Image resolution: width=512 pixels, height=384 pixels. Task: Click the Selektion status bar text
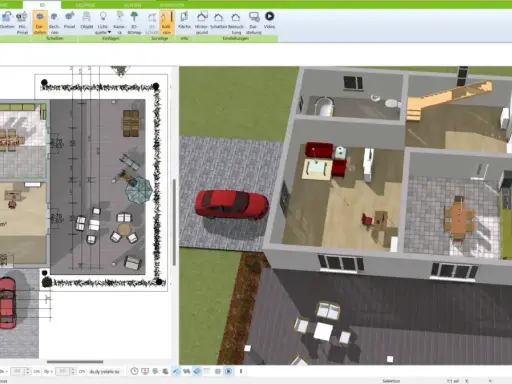point(391,381)
